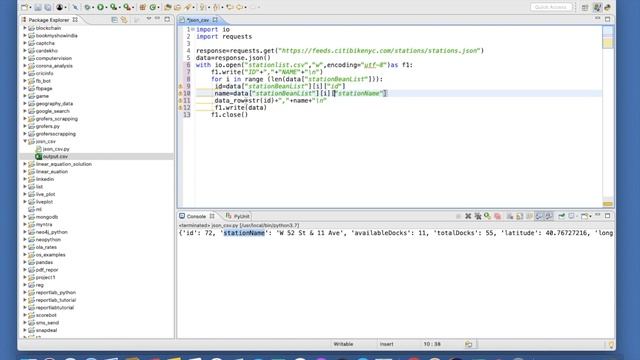
Task: Click the tip lightbulb icon in status bar
Action: point(611,345)
